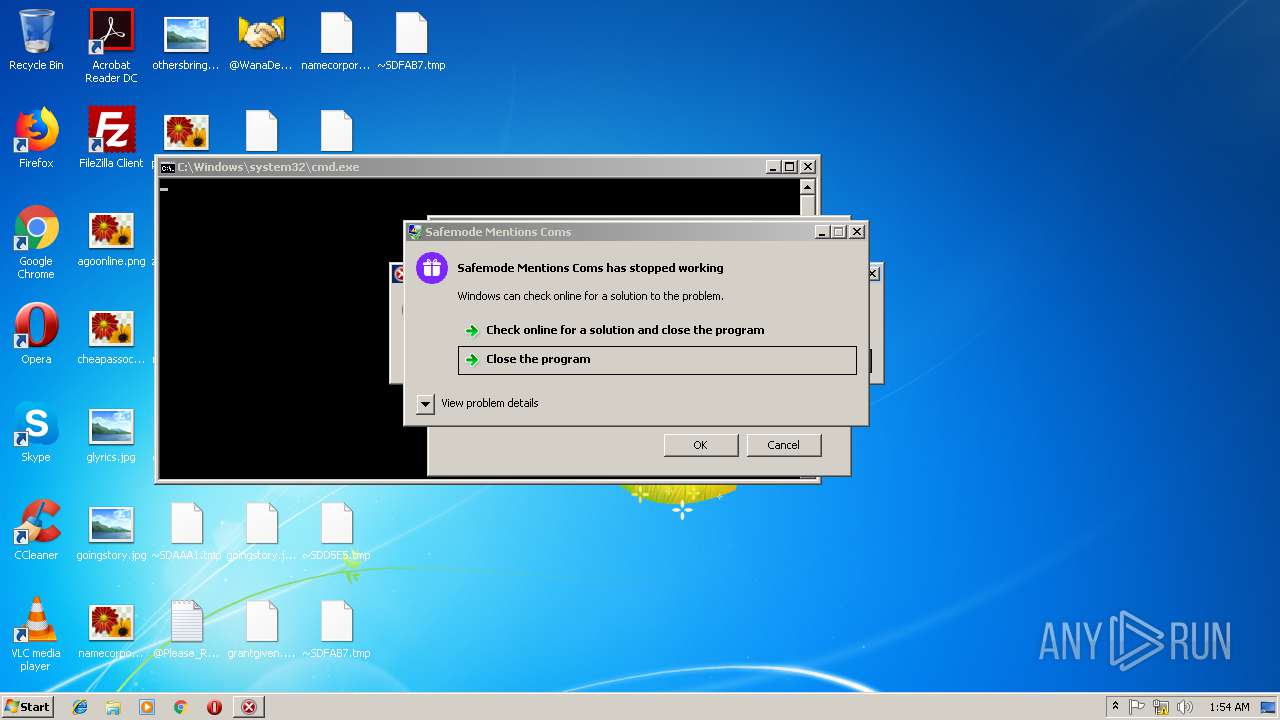1280x720 pixels.
Task: Open Windows Explorer folder in taskbar
Action: 113,707
